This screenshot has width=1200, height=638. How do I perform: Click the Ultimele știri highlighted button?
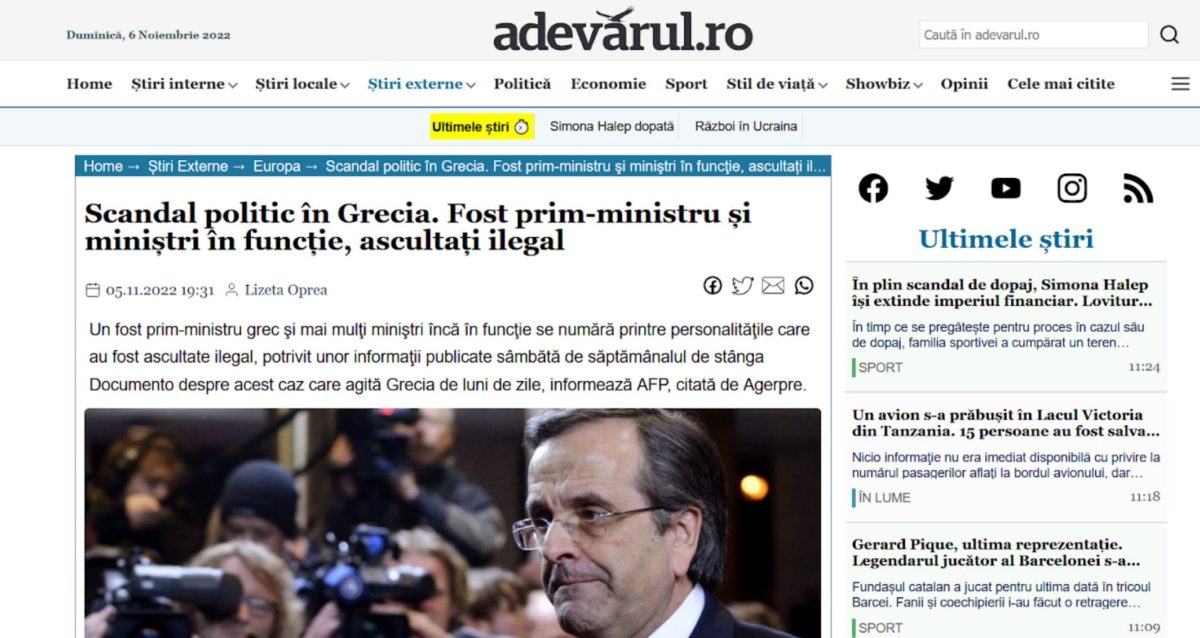[x=481, y=127]
